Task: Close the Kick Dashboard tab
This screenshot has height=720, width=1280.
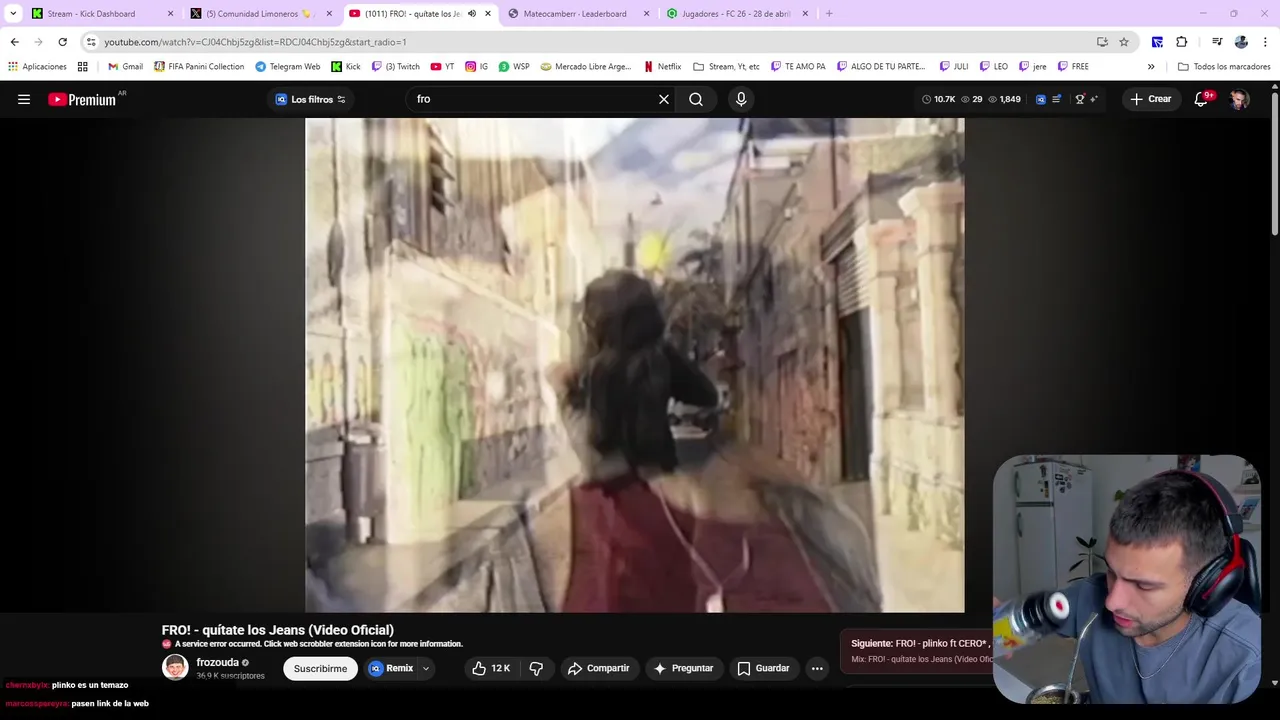Action: (170, 14)
